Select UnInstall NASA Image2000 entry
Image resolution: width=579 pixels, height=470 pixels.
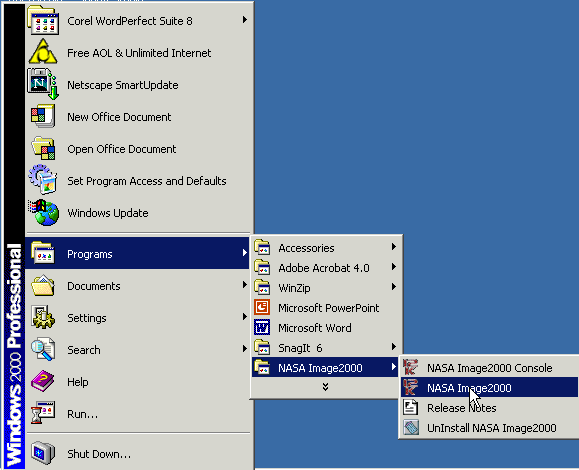[489, 428]
